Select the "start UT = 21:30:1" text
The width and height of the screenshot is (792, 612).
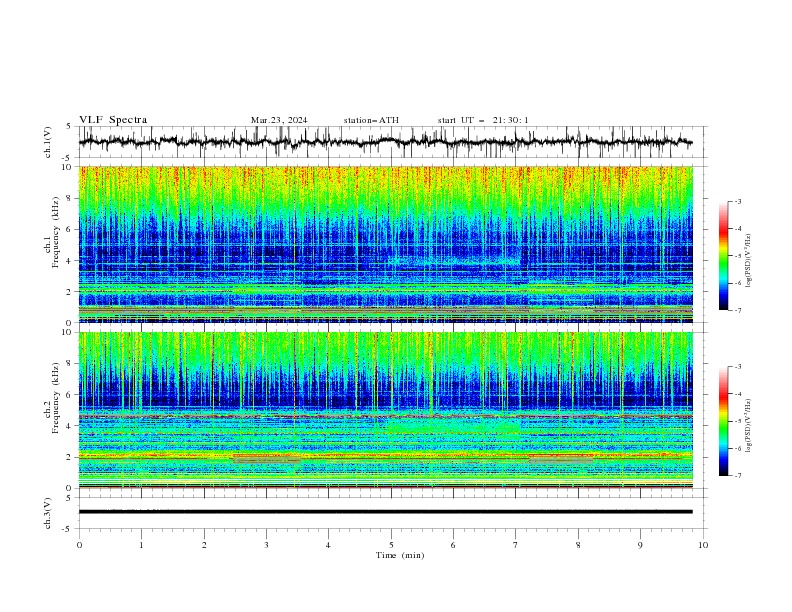pos(483,120)
